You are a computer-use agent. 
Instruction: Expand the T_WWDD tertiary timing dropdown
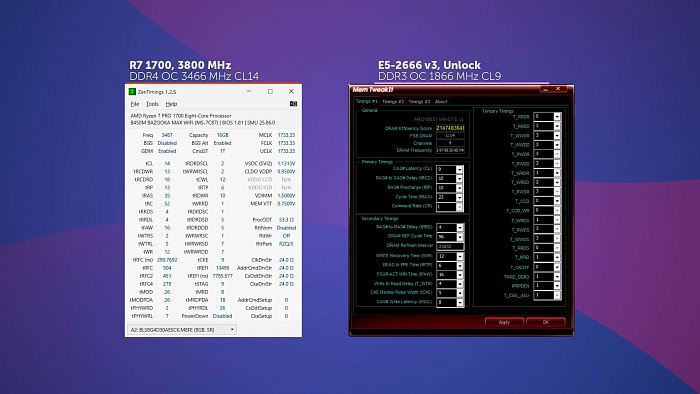point(557,145)
